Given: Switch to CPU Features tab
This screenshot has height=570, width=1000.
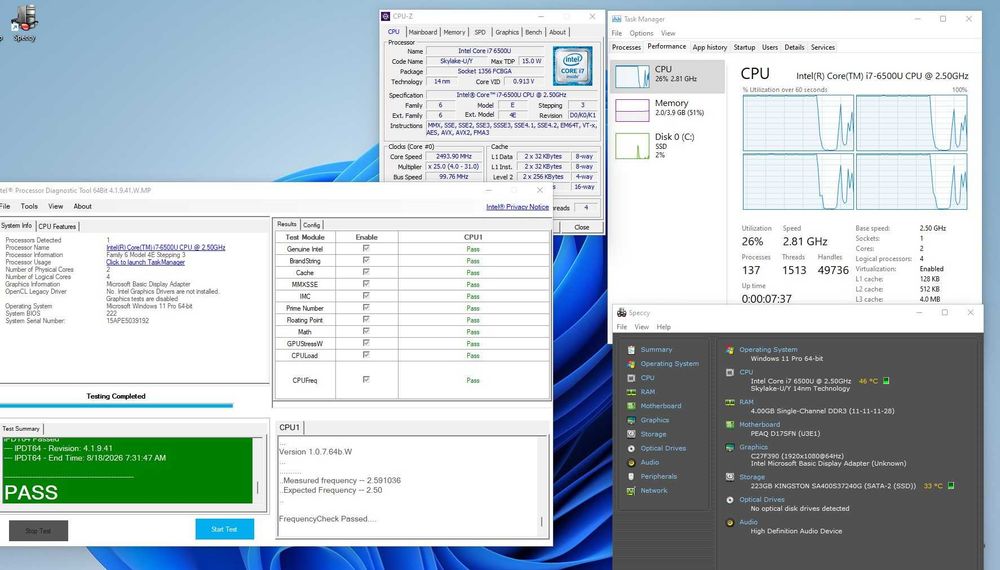Looking at the screenshot, I should (57, 226).
